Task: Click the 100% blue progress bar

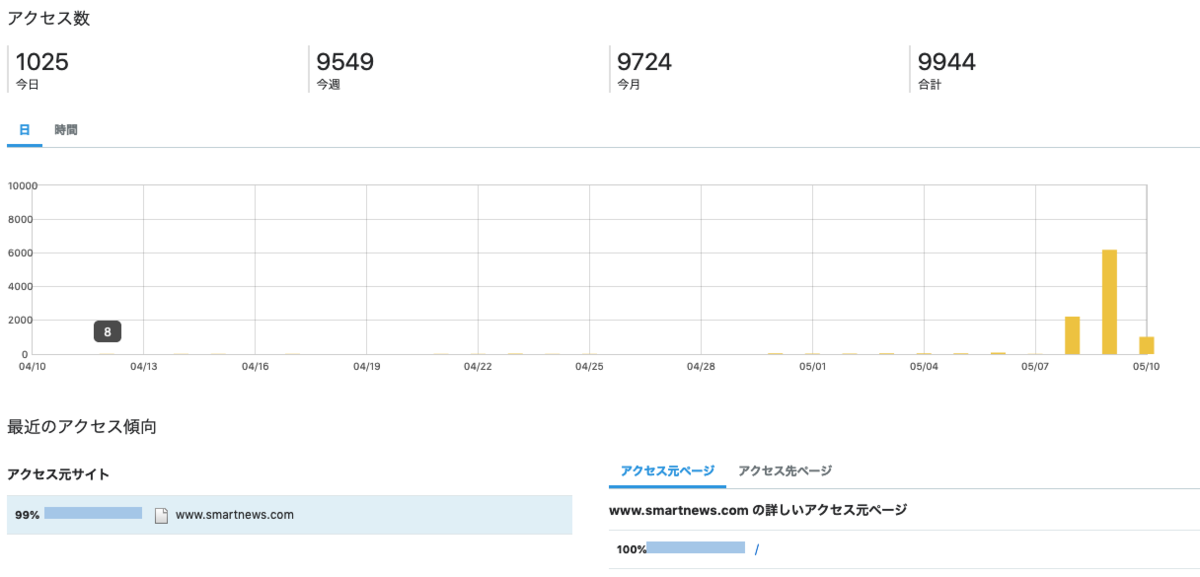Action: click(696, 548)
